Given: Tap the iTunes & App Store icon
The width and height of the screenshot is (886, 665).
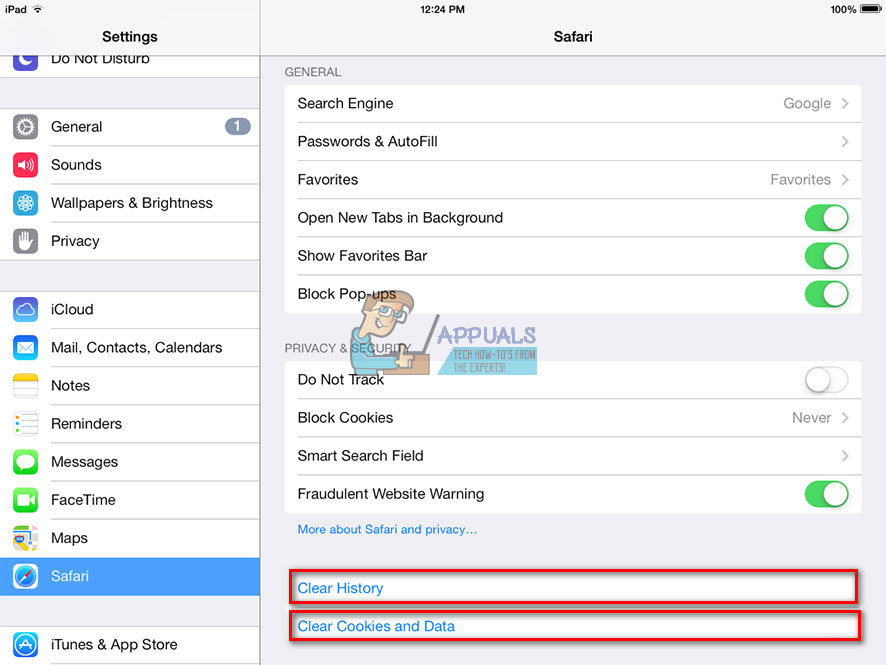Looking at the screenshot, I should click(x=25, y=645).
